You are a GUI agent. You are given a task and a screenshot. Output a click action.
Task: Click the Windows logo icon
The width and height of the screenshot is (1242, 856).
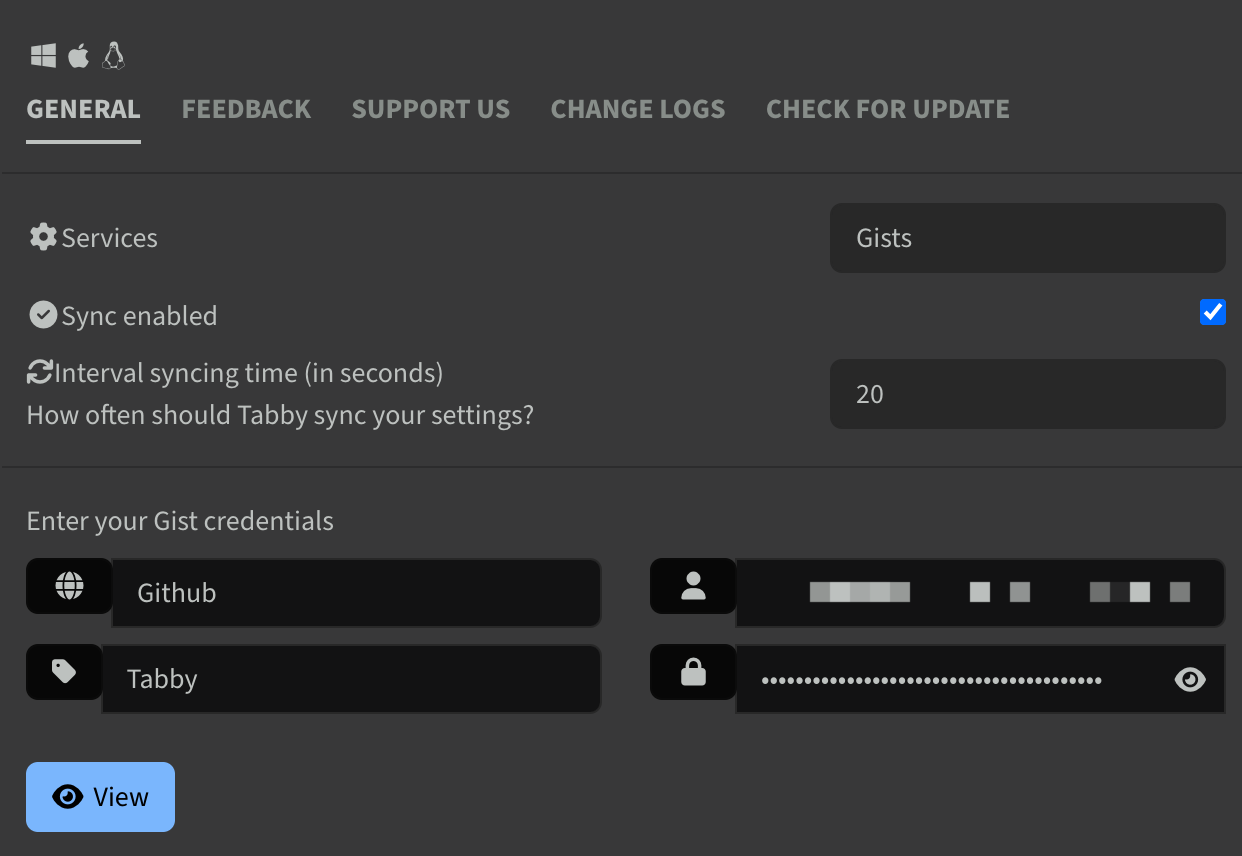(43, 55)
